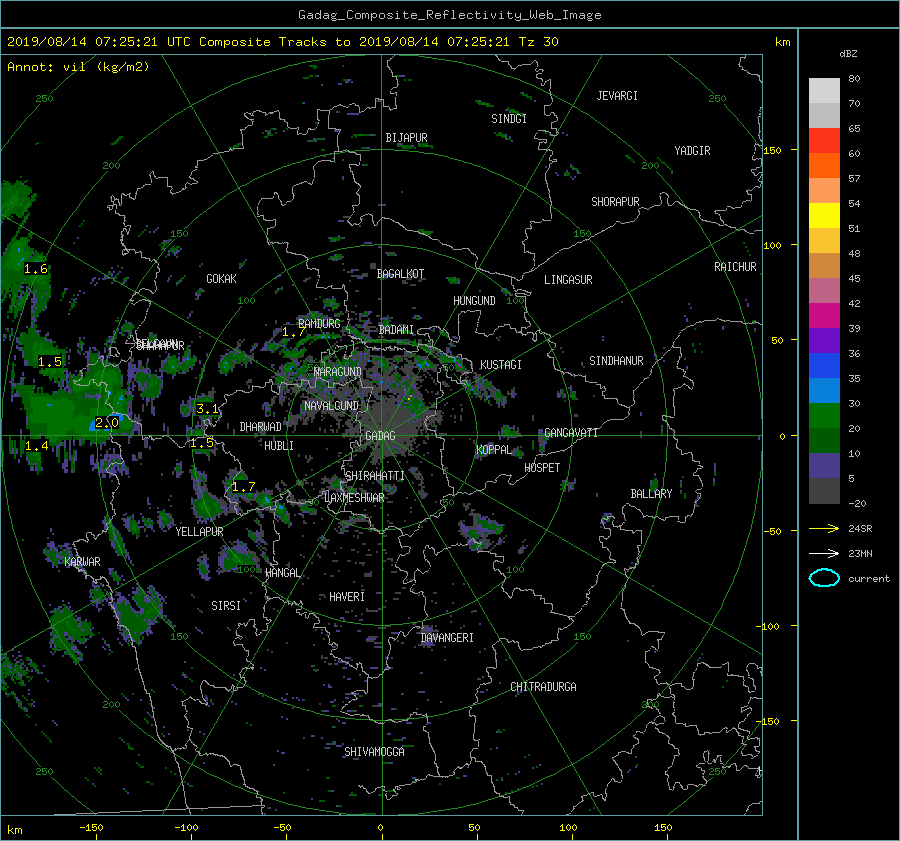Viewport: 900px width, 841px height.
Task: Click the HUBLI city label
Action: tap(279, 446)
